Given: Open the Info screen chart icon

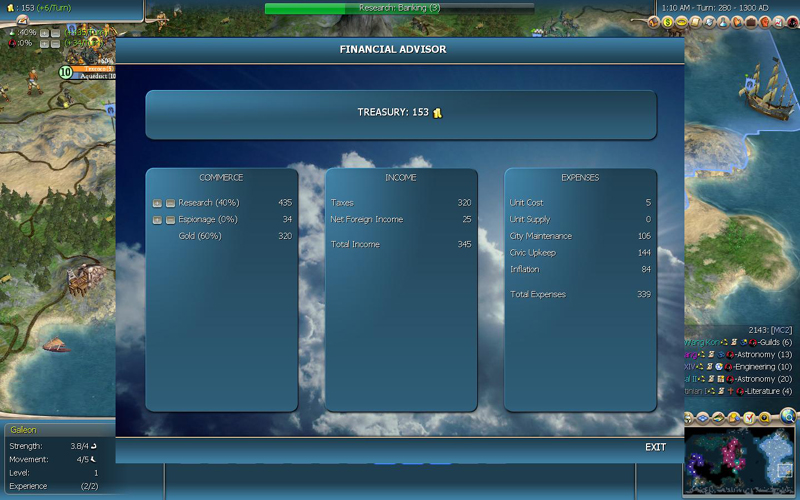Looking at the screenshot, I should [x=779, y=22].
